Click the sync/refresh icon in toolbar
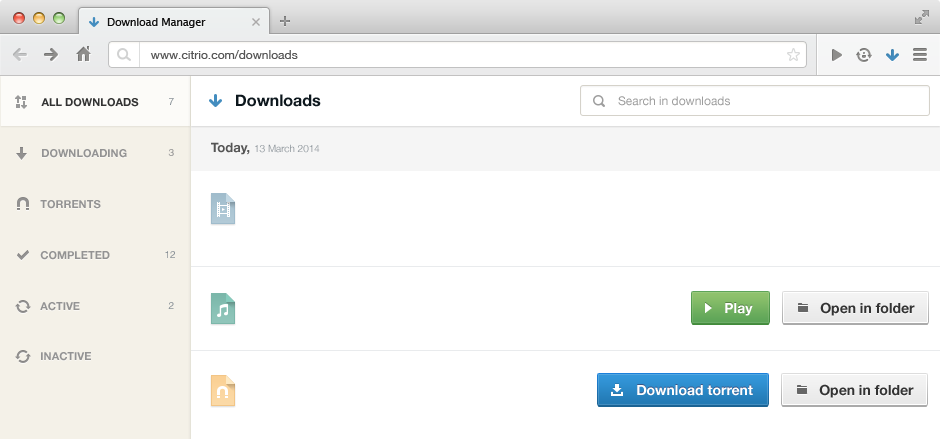The width and height of the screenshot is (940, 439). pos(864,55)
